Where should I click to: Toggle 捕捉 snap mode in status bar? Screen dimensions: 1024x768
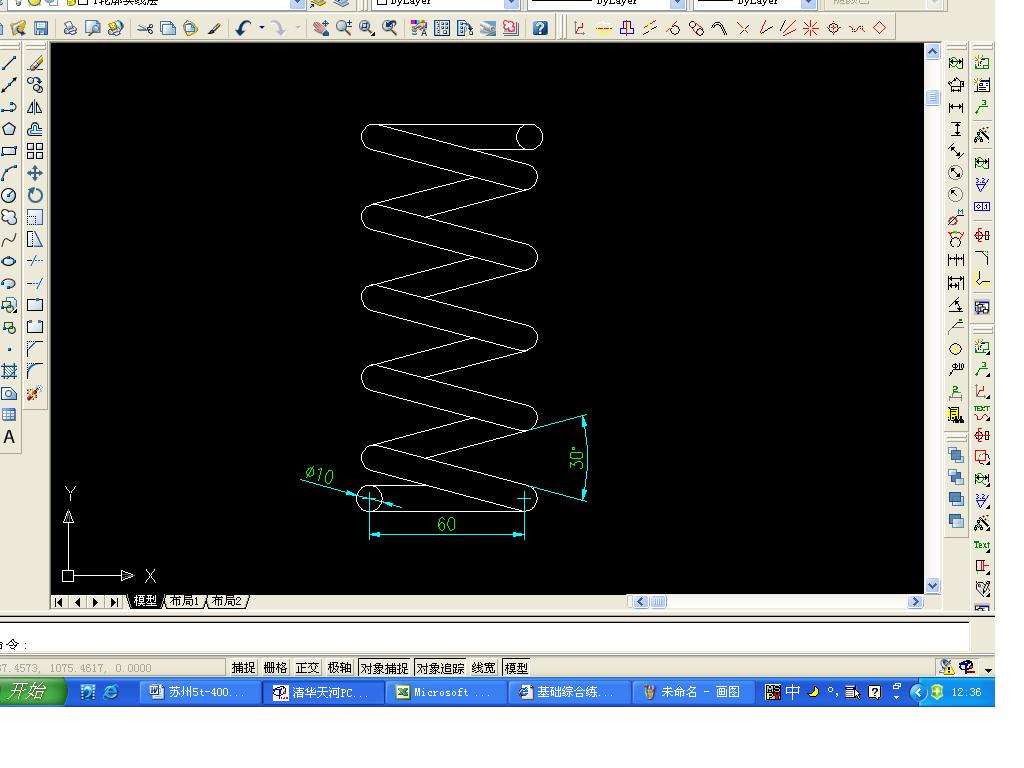pos(243,667)
